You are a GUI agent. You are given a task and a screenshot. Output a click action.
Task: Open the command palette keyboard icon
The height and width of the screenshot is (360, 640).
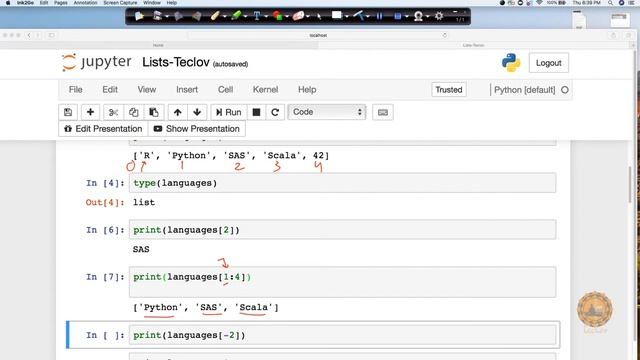click(383, 112)
